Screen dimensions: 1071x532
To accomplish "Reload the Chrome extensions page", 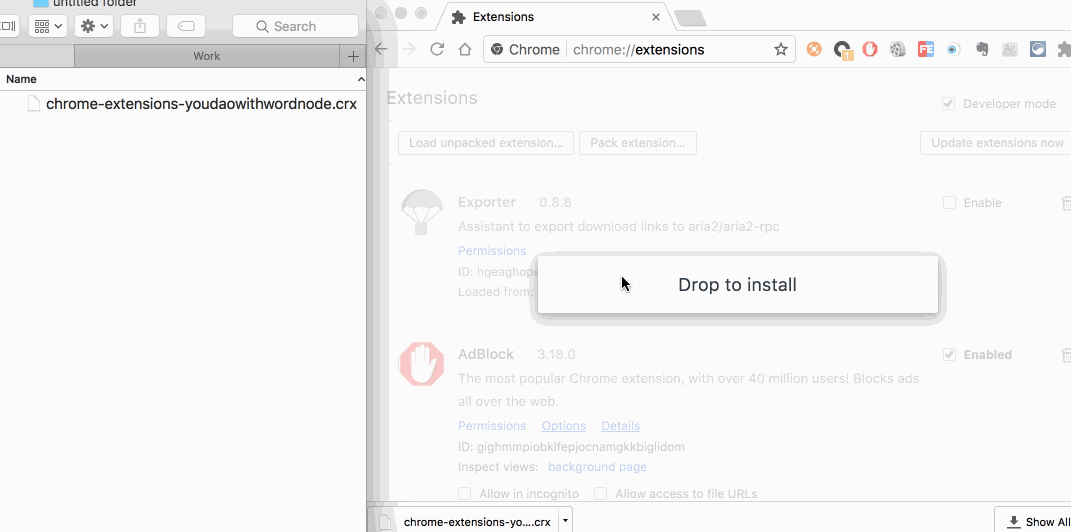I will [x=437, y=49].
